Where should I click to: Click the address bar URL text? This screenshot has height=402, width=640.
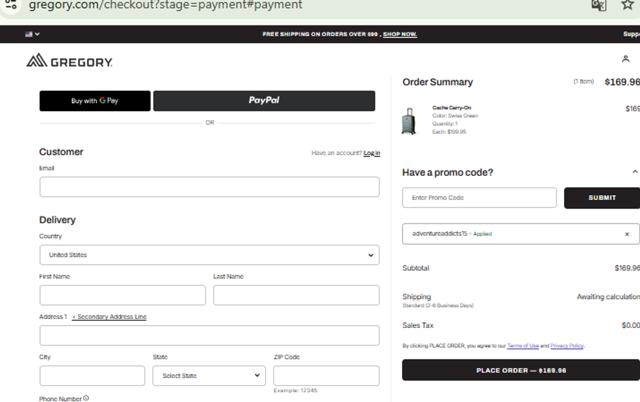[x=165, y=5]
